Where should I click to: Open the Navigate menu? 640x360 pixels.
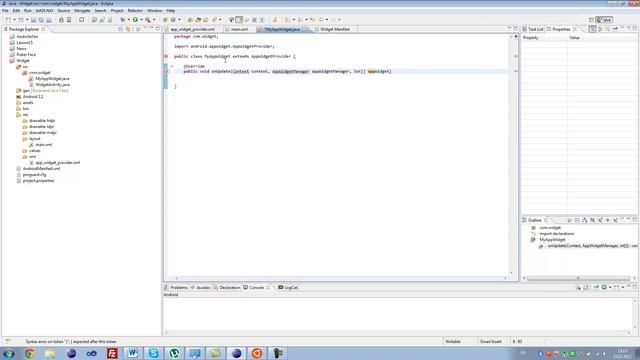pyautogui.click(x=82, y=11)
